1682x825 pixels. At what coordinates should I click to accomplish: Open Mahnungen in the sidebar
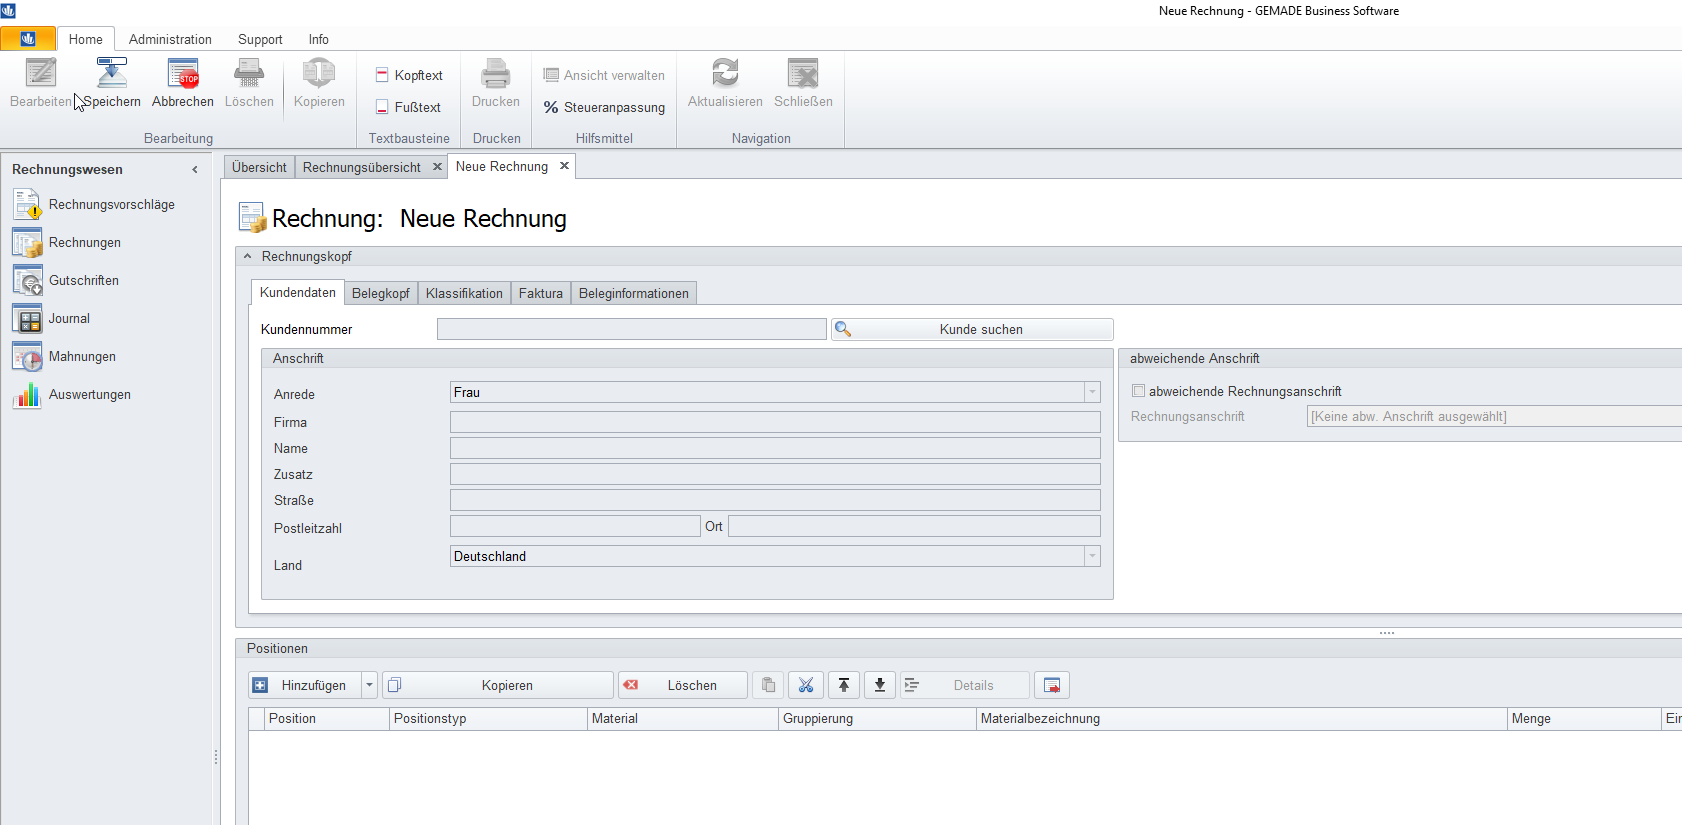point(82,357)
